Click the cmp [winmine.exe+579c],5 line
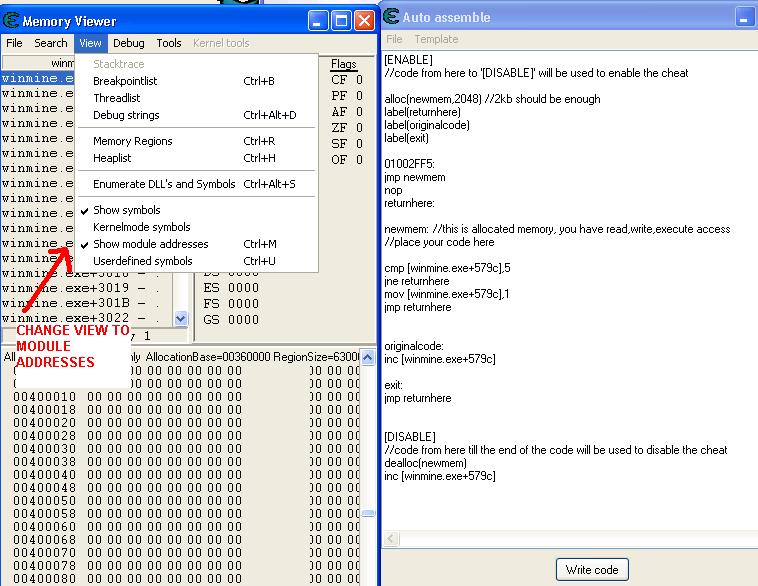 click(x=447, y=268)
